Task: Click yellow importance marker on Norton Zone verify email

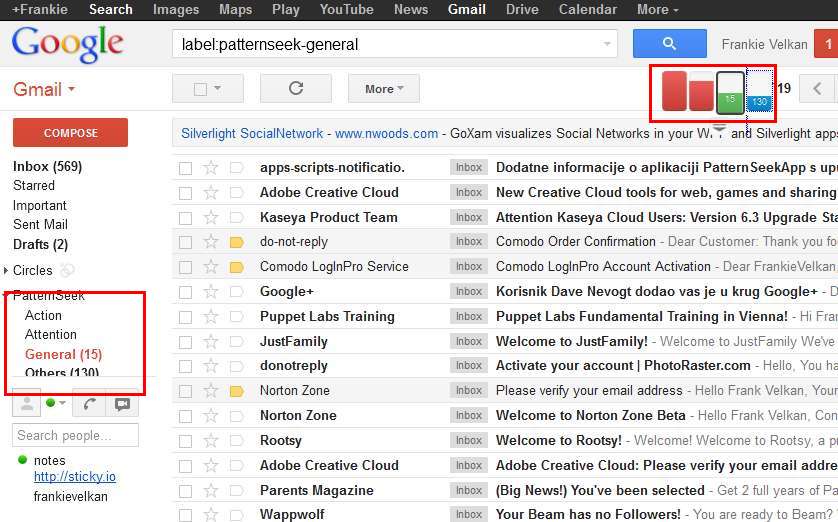Action: (x=237, y=392)
